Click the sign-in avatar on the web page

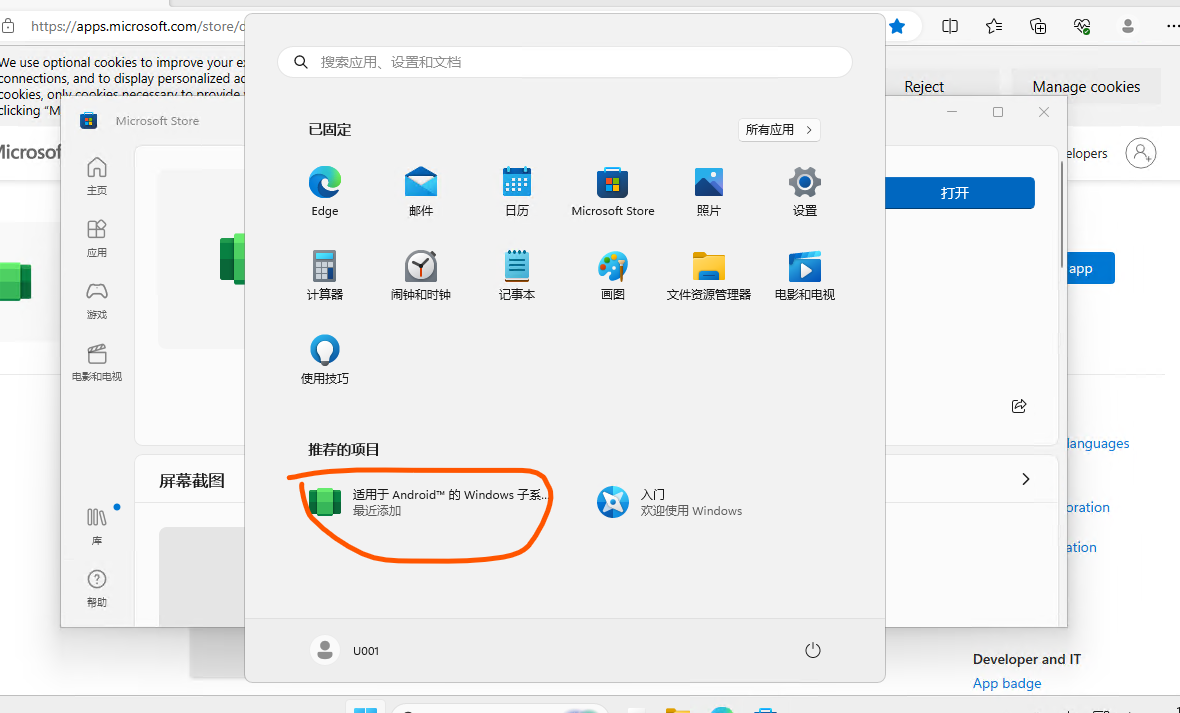point(1141,153)
